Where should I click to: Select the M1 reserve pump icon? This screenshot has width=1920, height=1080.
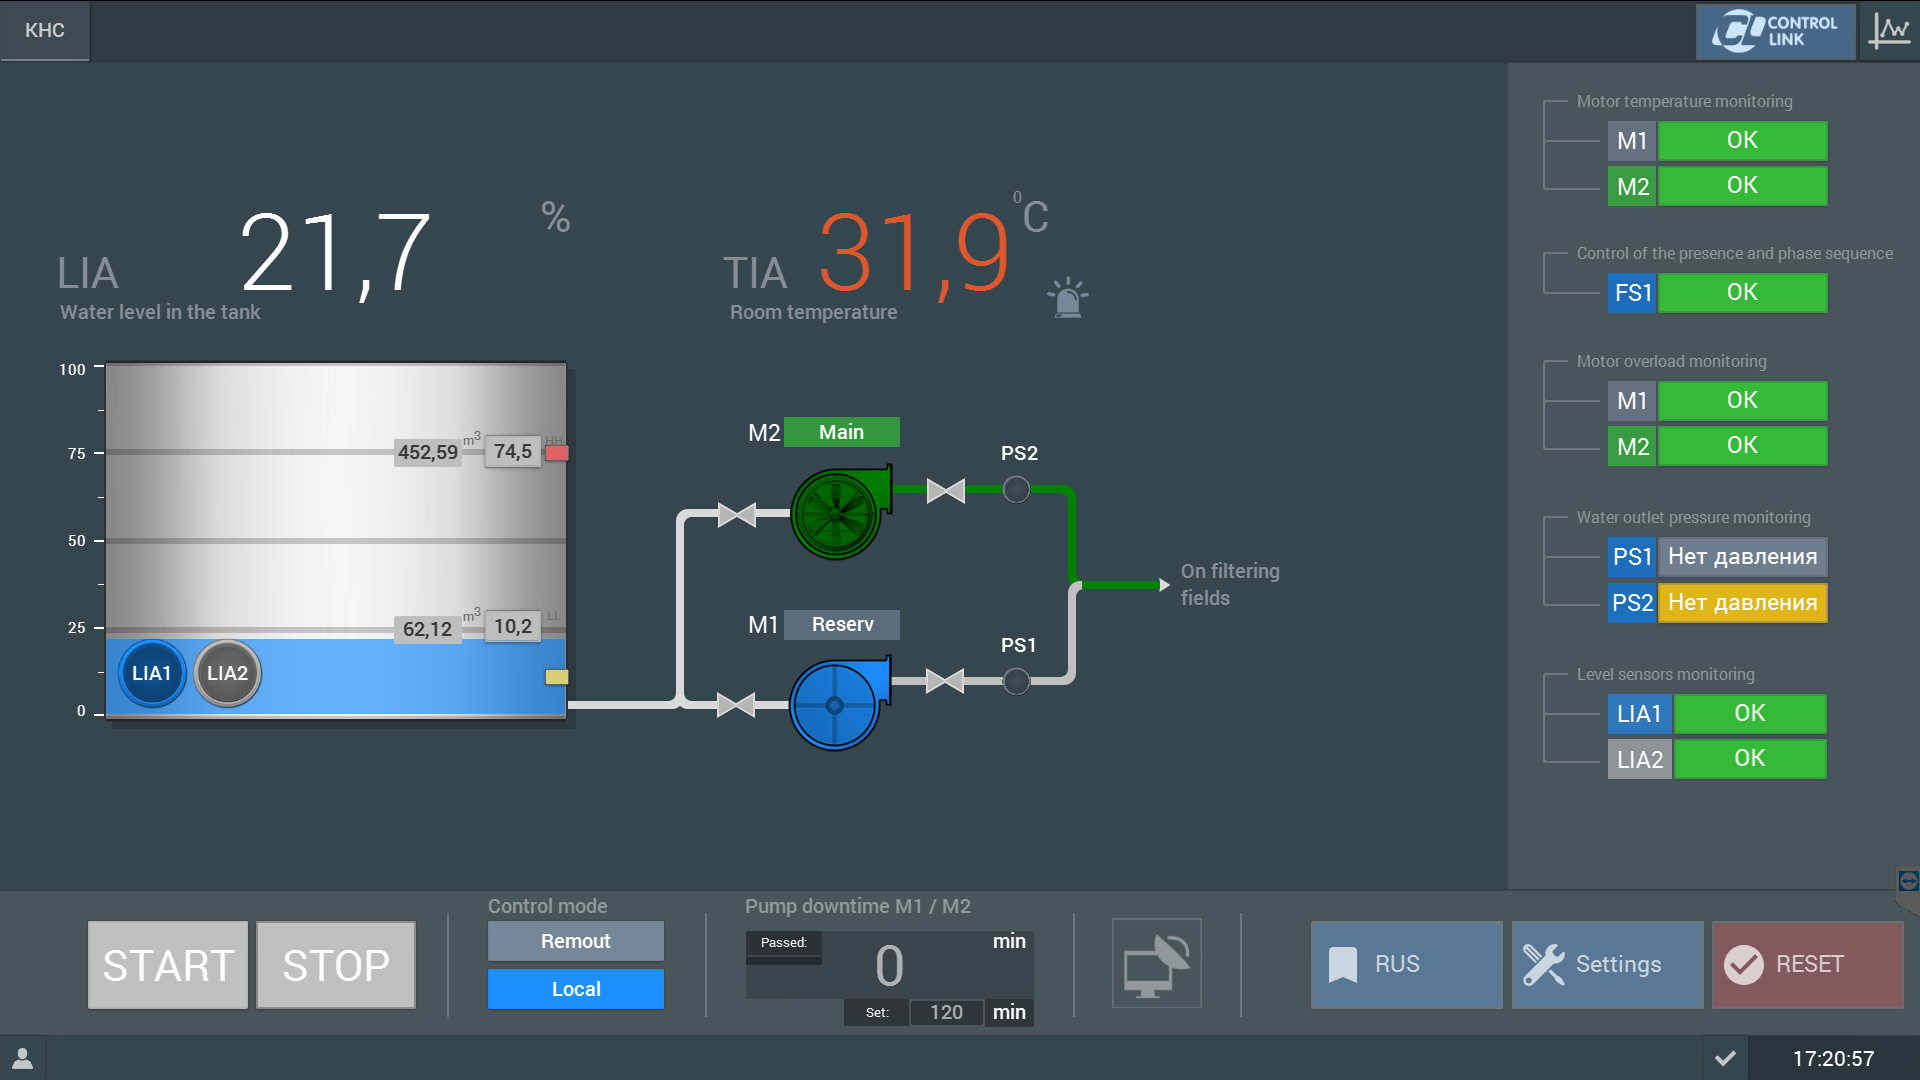[x=839, y=704]
